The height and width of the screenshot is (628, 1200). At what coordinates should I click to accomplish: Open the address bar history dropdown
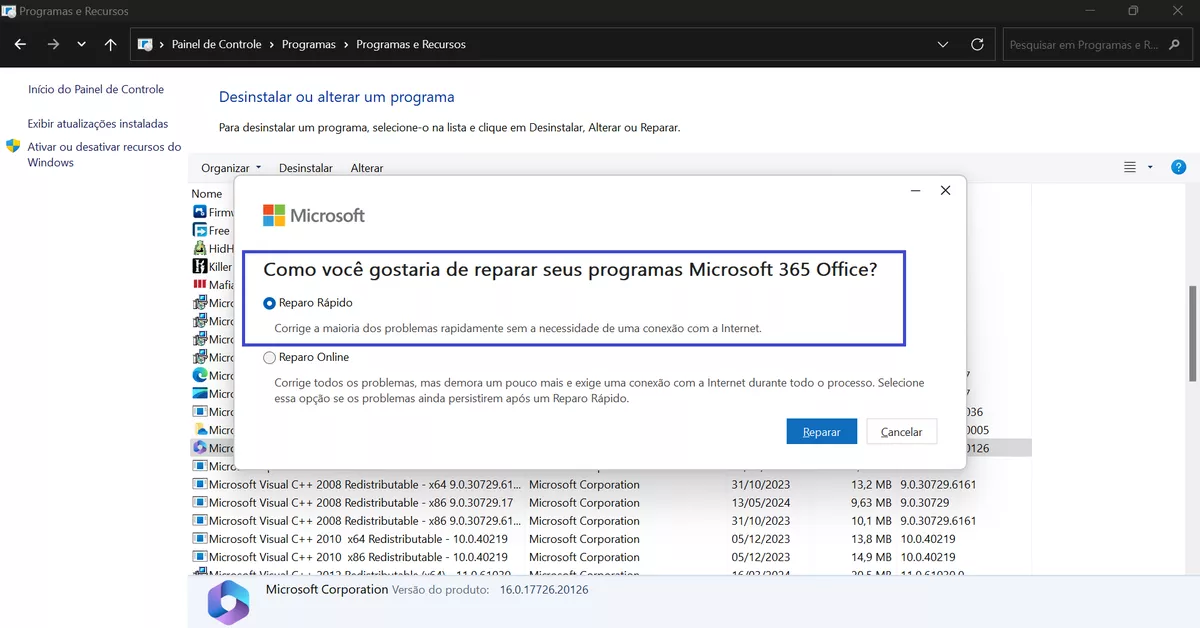coord(943,45)
